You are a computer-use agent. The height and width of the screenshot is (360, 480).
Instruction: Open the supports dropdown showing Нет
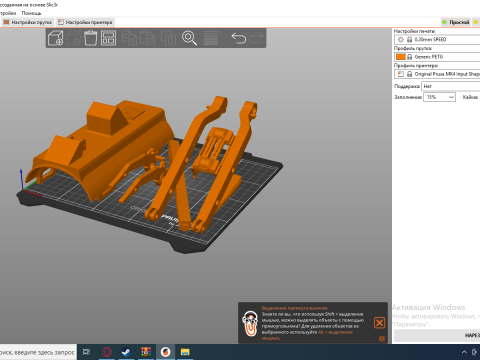(451, 86)
